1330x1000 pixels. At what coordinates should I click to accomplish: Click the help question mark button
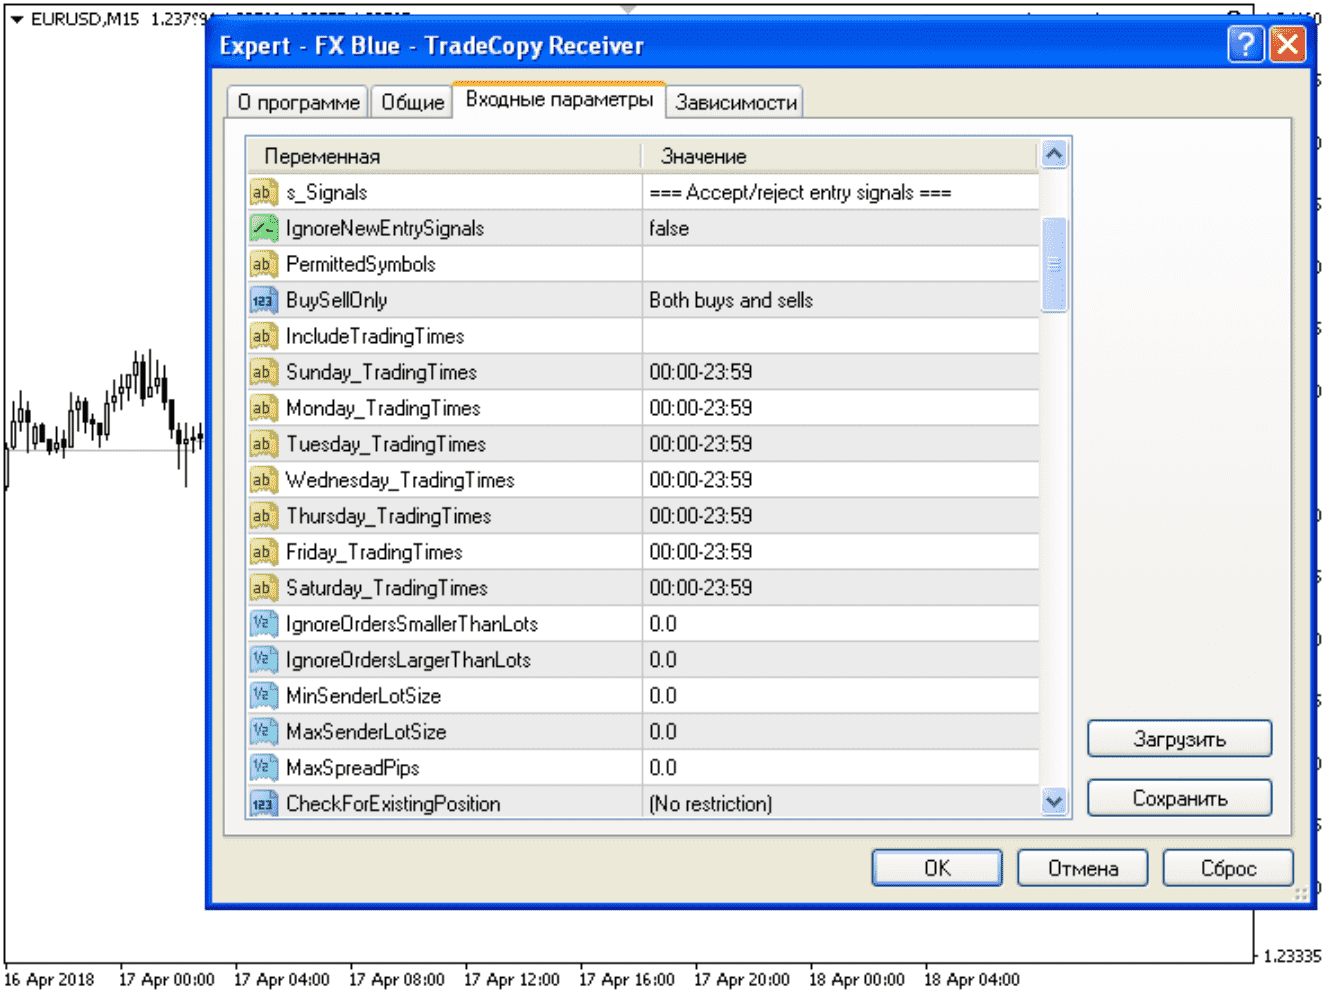[x=1245, y=45]
